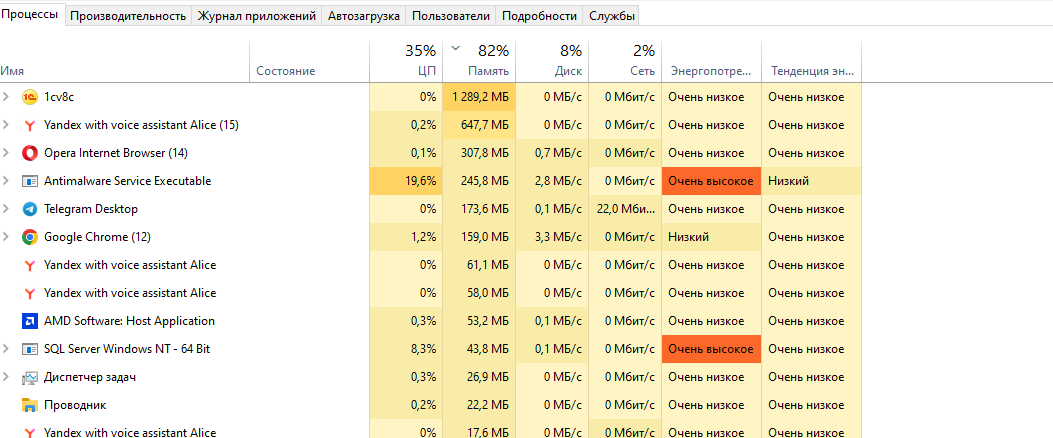
Task: Click the Yandex icon in the 17,6 МБ row
Action: click(30, 433)
